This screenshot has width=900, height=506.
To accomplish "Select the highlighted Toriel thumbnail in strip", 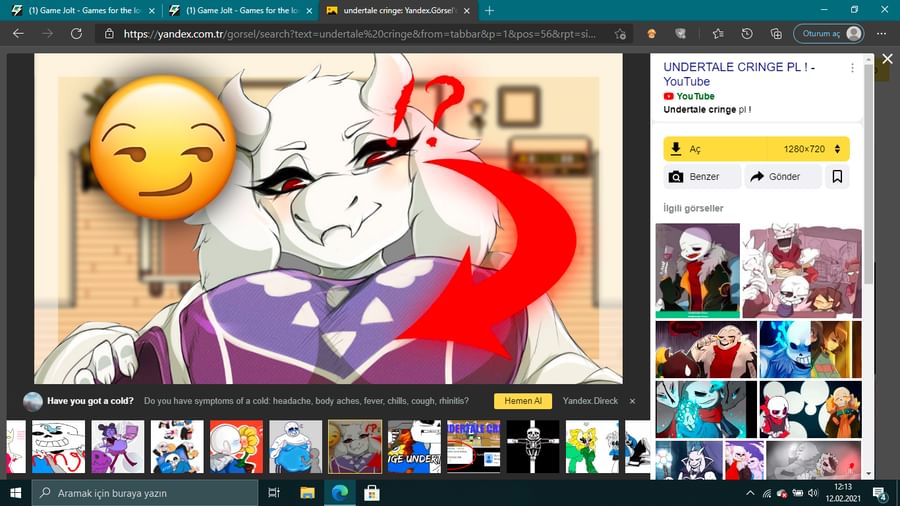I will tap(355, 446).
